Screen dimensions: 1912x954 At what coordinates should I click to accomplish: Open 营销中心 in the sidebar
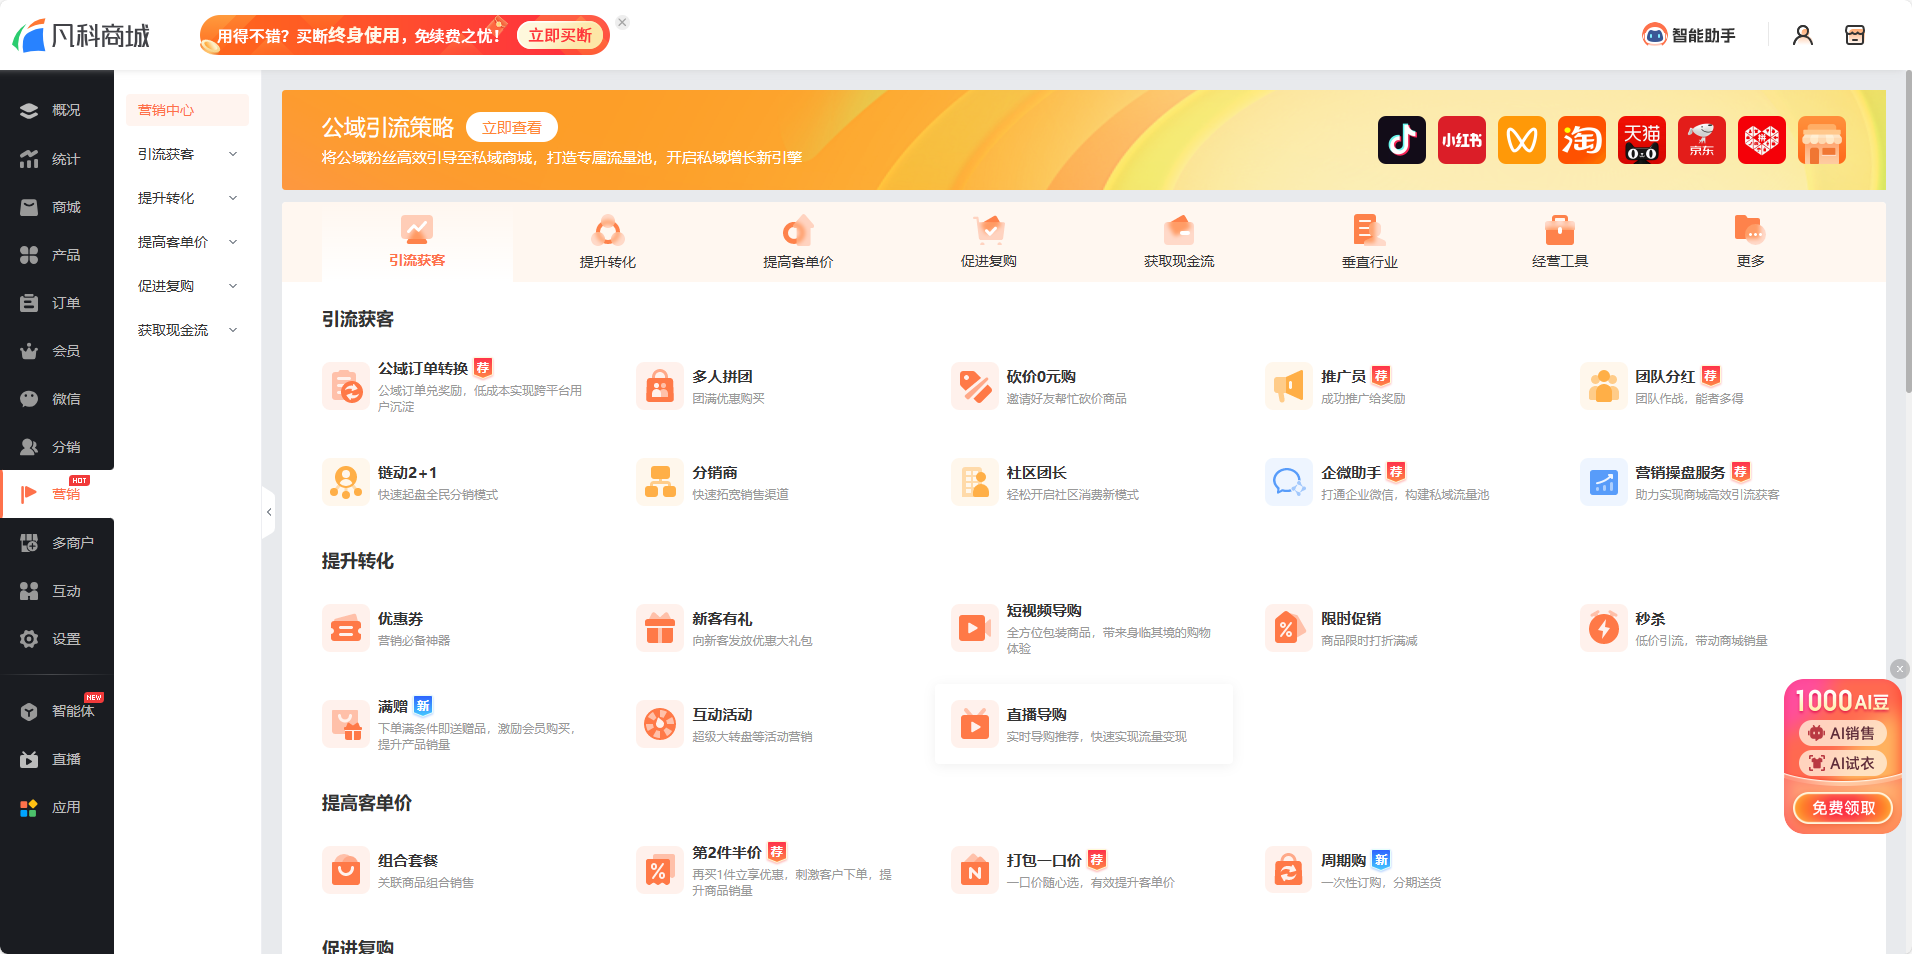click(x=188, y=110)
